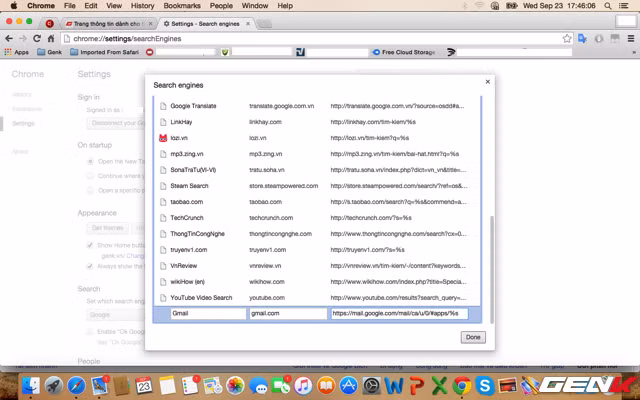
Task: Open the App Store in the Dock
Action: (x=348, y=385)
